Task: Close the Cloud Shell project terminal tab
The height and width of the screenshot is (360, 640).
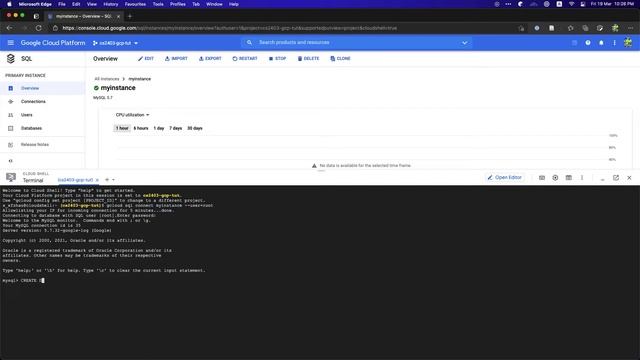Action: pos(97,180)
